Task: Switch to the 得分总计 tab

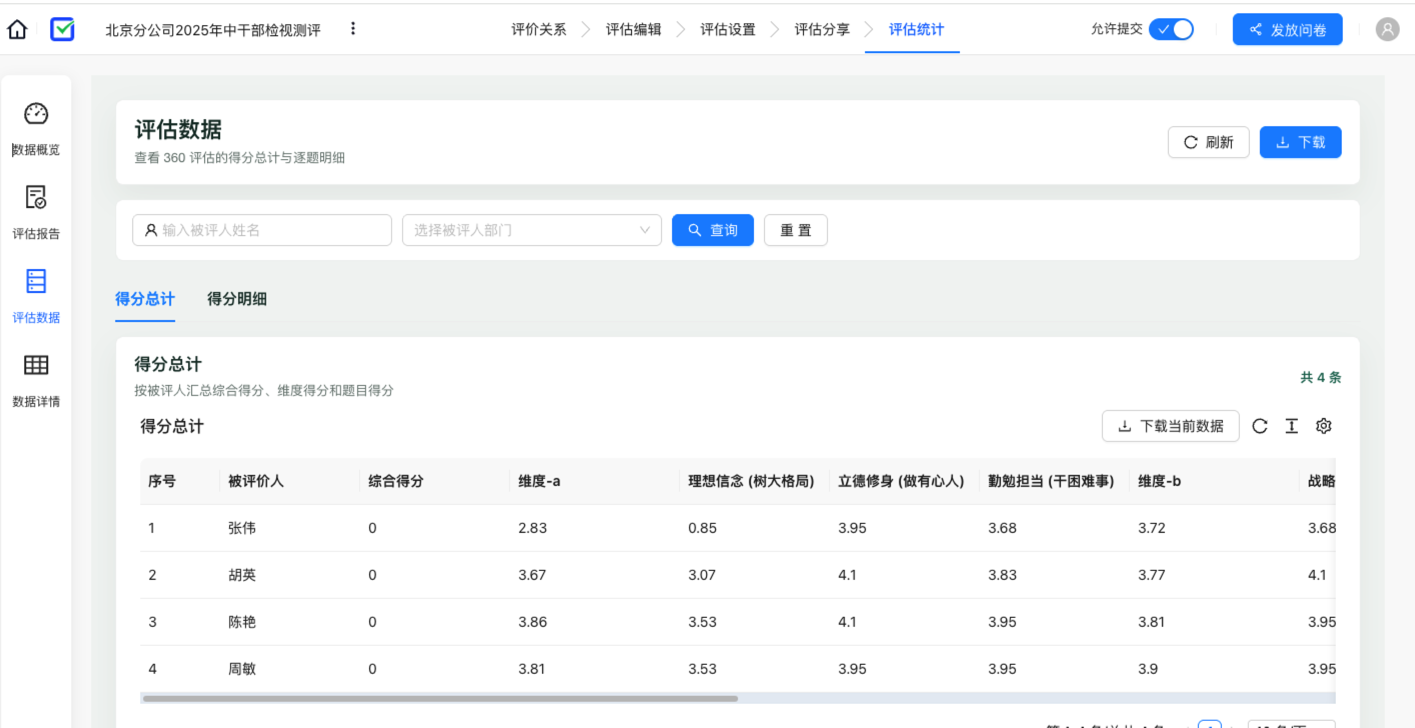Action: pyautogui.click(x=145, y=299)
